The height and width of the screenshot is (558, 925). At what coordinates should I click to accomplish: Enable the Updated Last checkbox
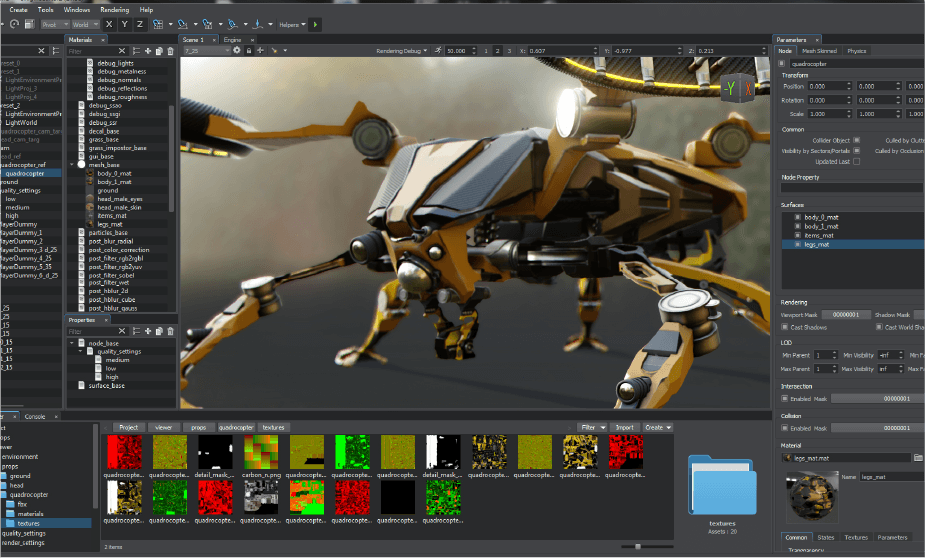coord(858,161)
